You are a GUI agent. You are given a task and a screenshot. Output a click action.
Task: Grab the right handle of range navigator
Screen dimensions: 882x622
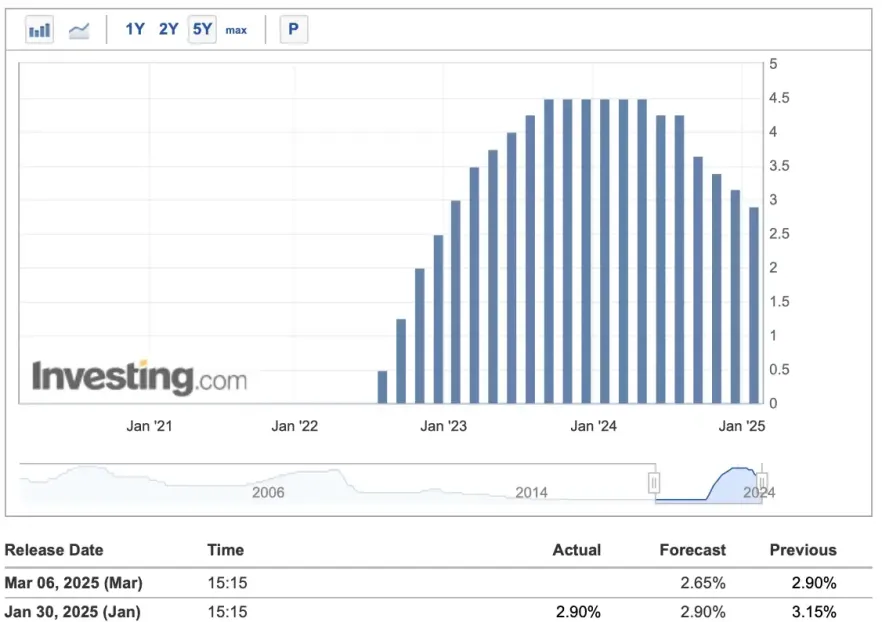[763, 483]
